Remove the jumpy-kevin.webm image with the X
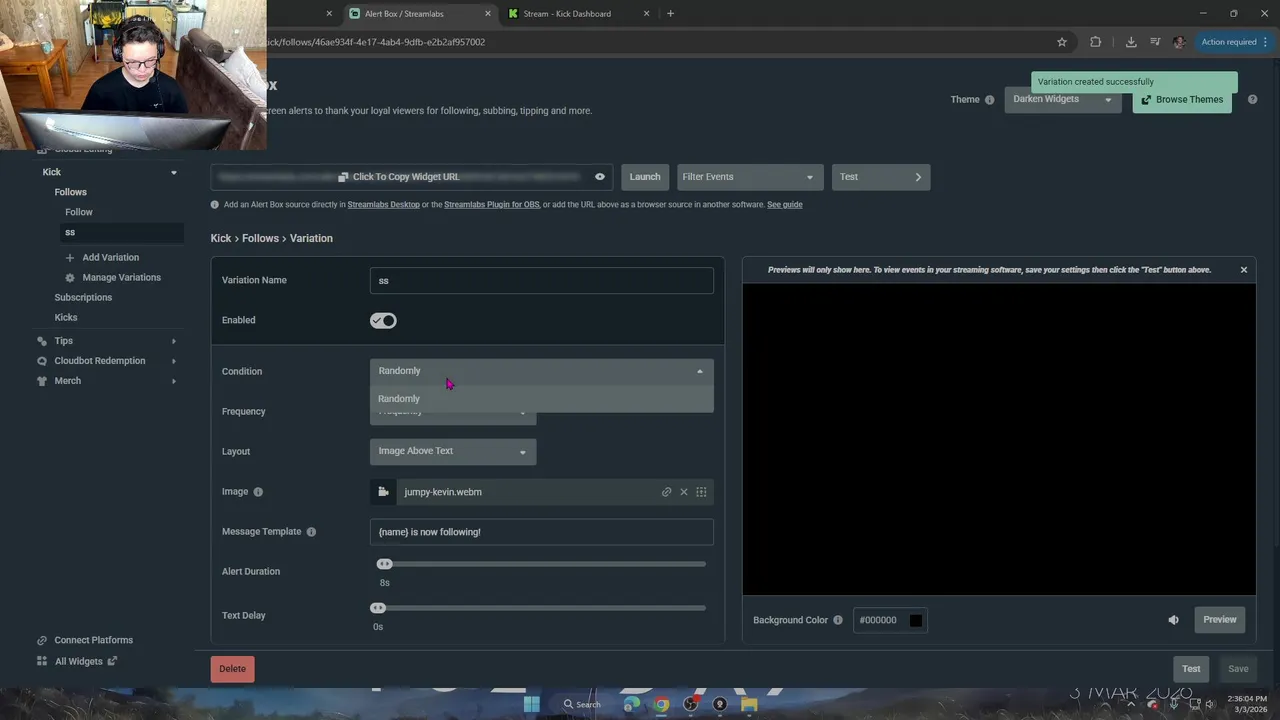The image size is (1280, 720). coord(684,492)
